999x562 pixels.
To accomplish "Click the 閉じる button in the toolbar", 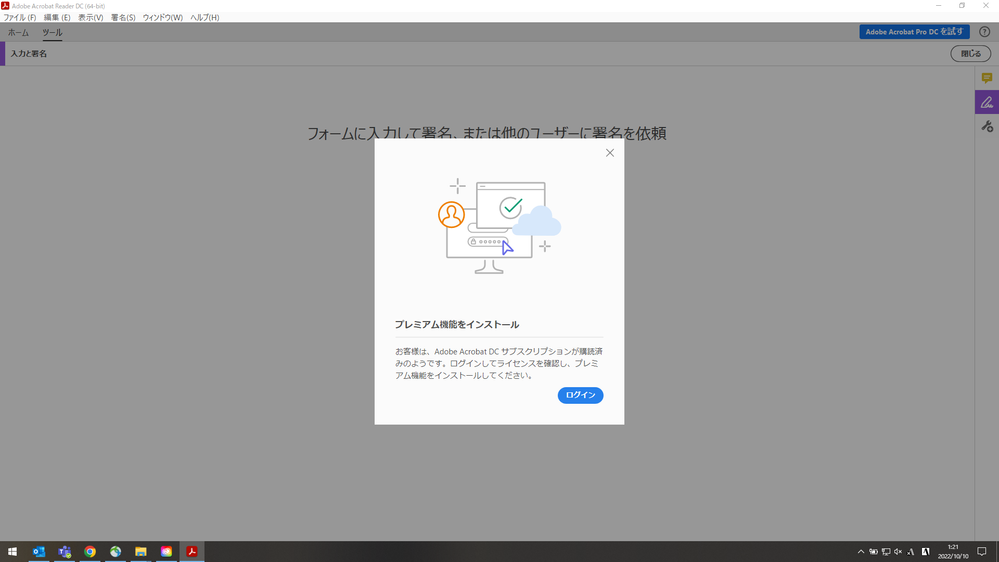I will pos(970,54).
